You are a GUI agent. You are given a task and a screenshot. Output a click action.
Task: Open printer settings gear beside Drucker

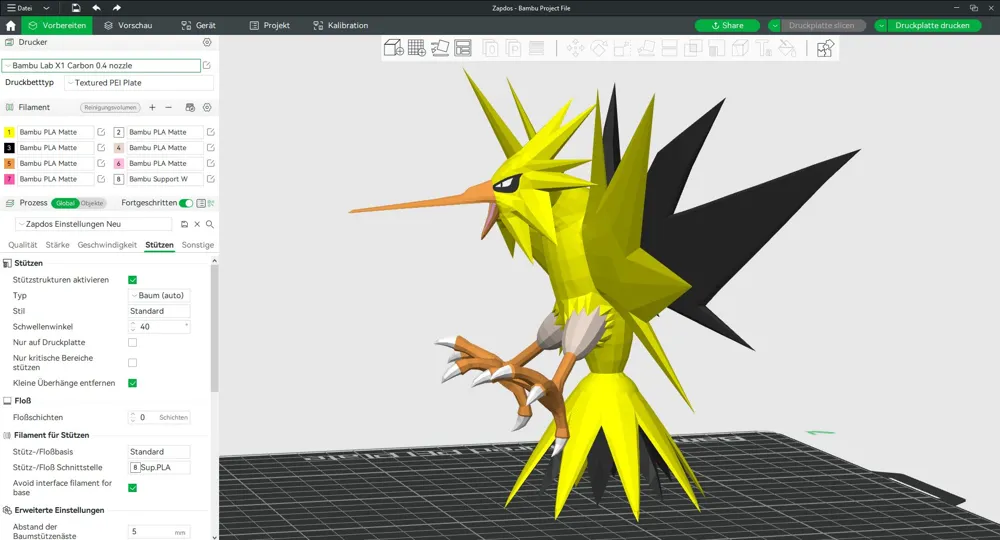pyautogui.click(x=207, y=42)
